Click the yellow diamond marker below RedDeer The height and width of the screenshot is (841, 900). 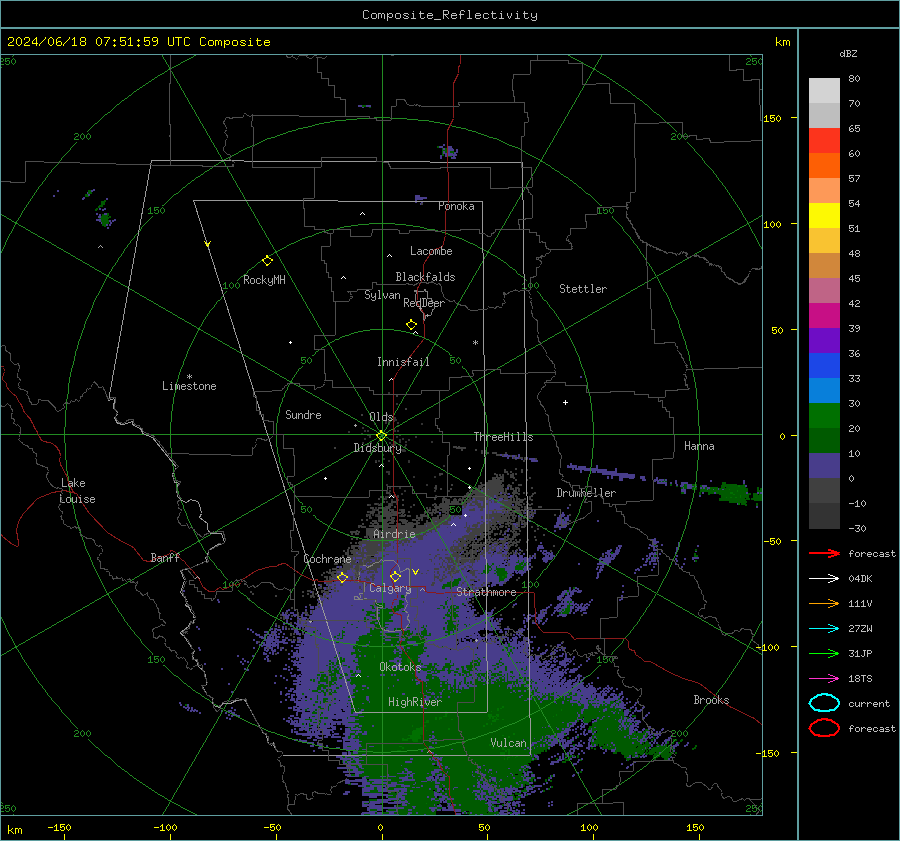pos(412,325)
